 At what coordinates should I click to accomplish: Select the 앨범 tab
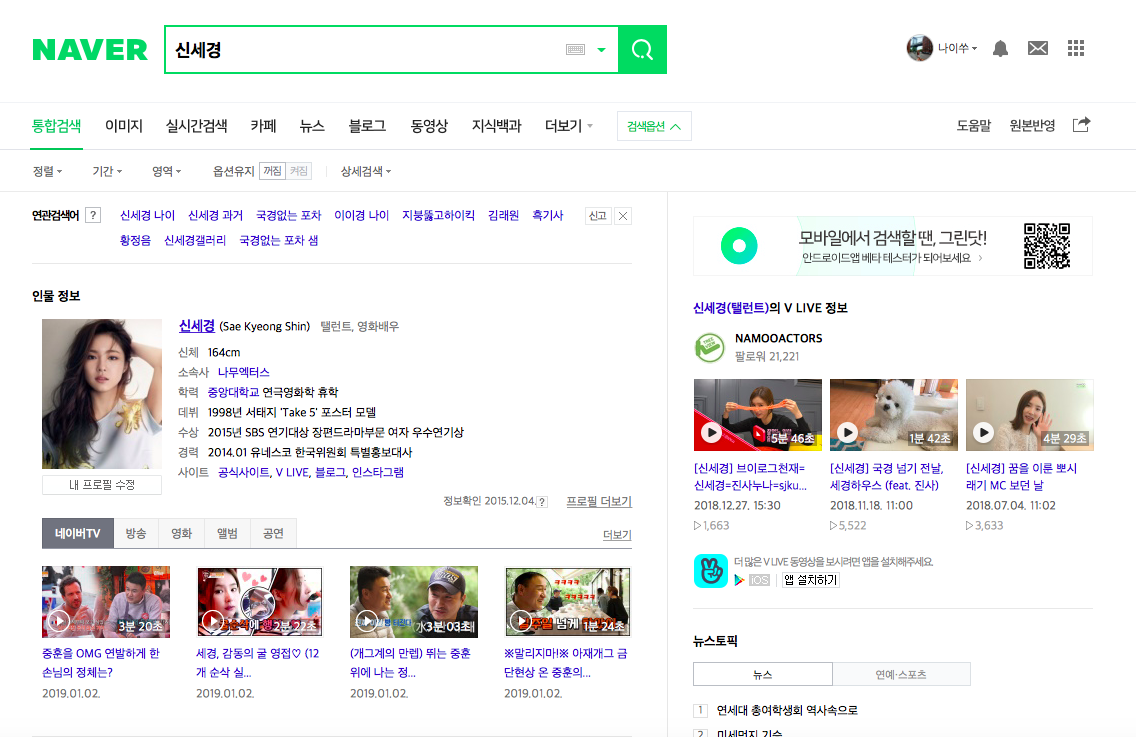(x=227, y=533)
